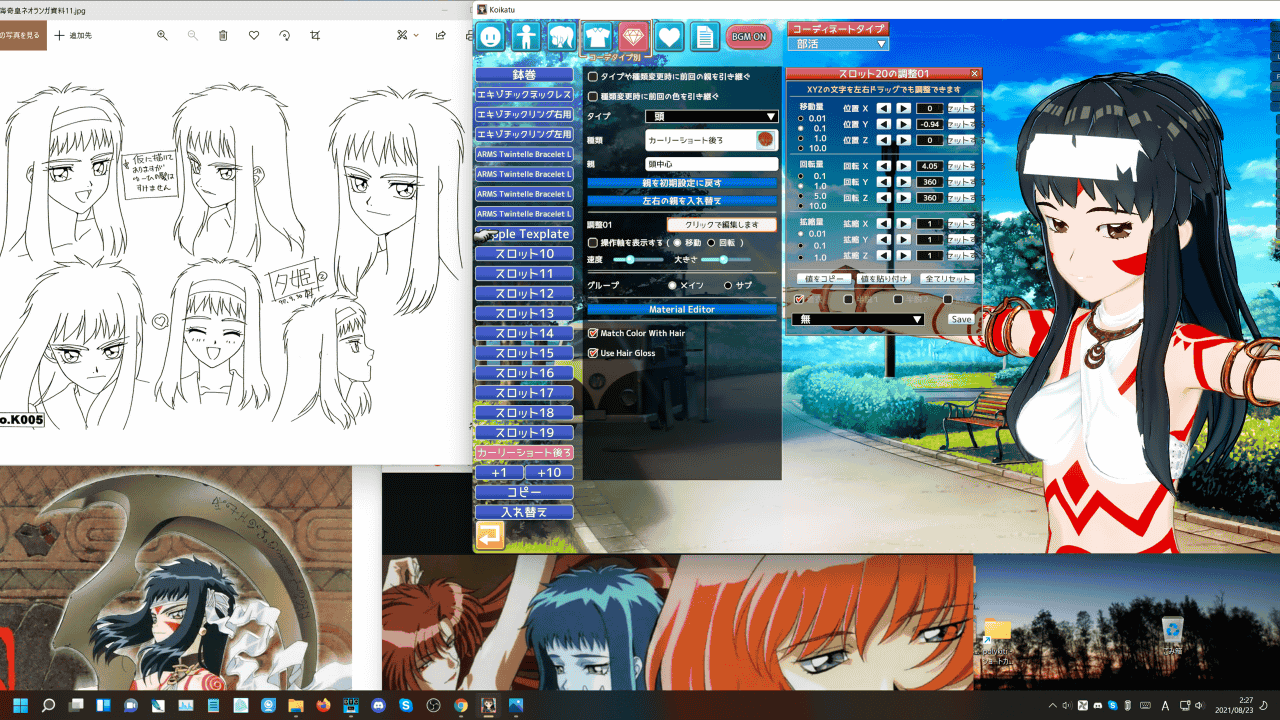Click the 速度 speed slider handle
This screenshot has width=1280, height=720.
[x=630, y=260]
